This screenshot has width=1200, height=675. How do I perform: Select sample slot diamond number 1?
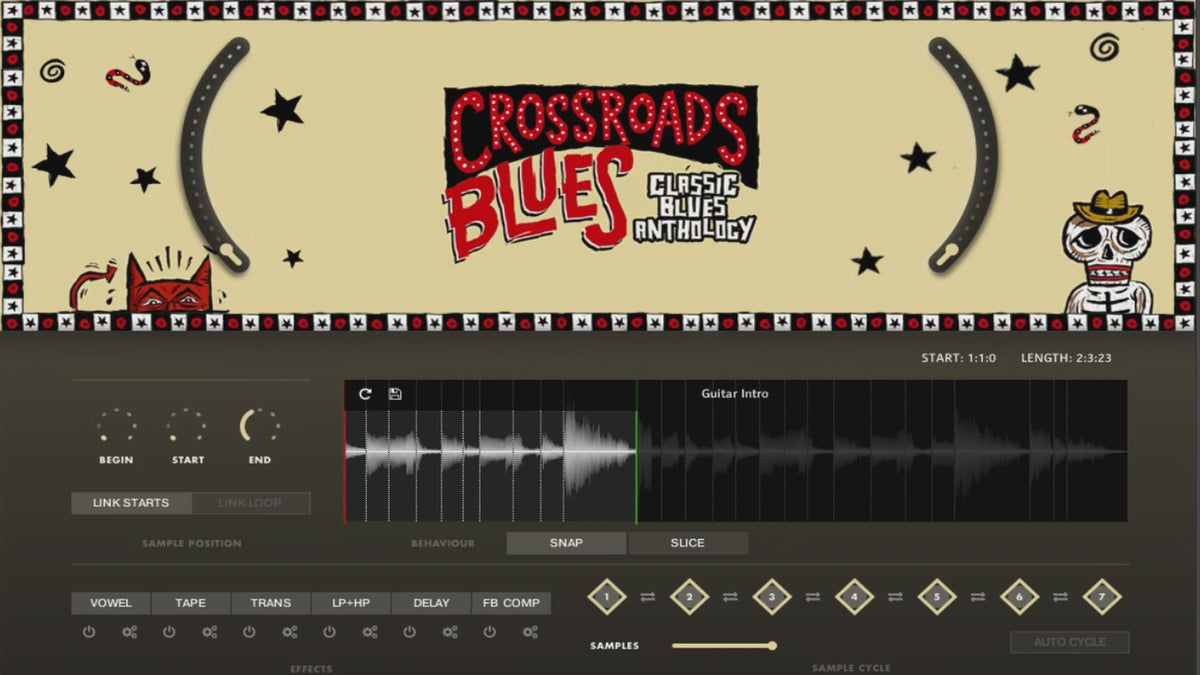click(x=606, y=597)
